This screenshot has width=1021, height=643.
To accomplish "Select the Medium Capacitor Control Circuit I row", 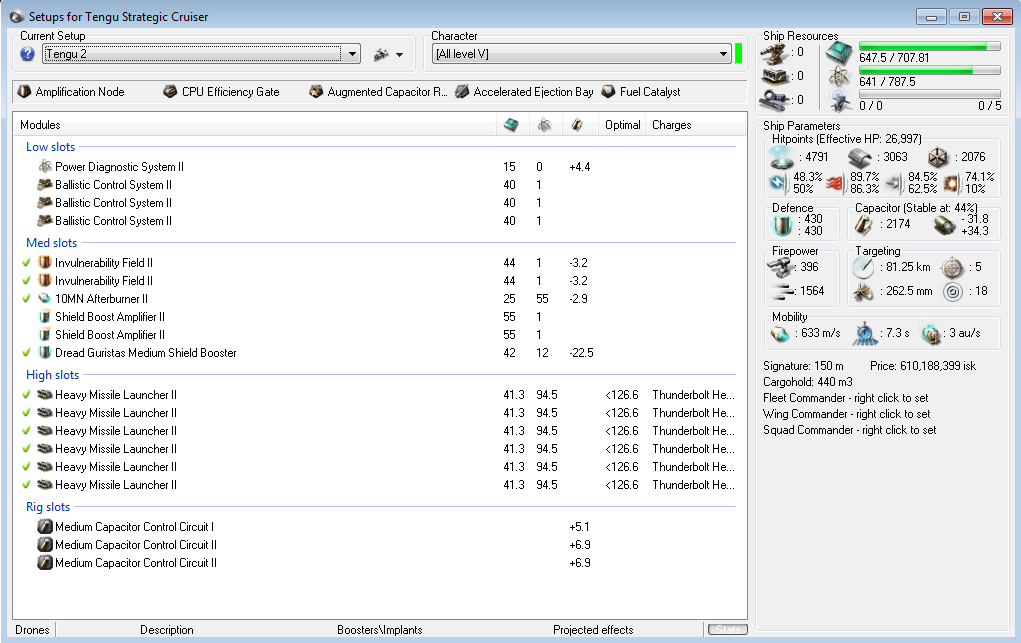I will 380,527.
